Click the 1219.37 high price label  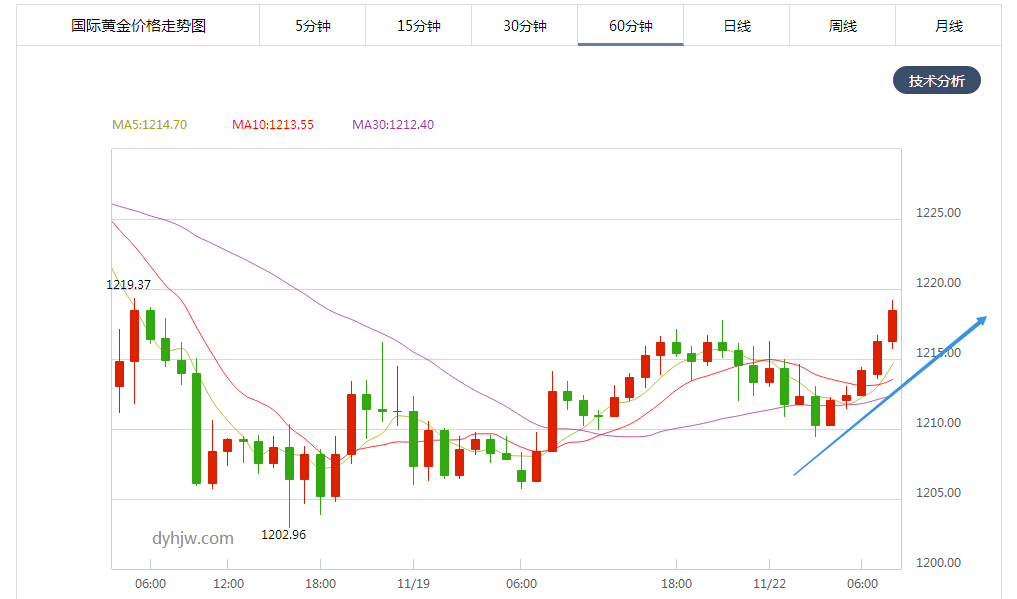(x=128, y=285)
